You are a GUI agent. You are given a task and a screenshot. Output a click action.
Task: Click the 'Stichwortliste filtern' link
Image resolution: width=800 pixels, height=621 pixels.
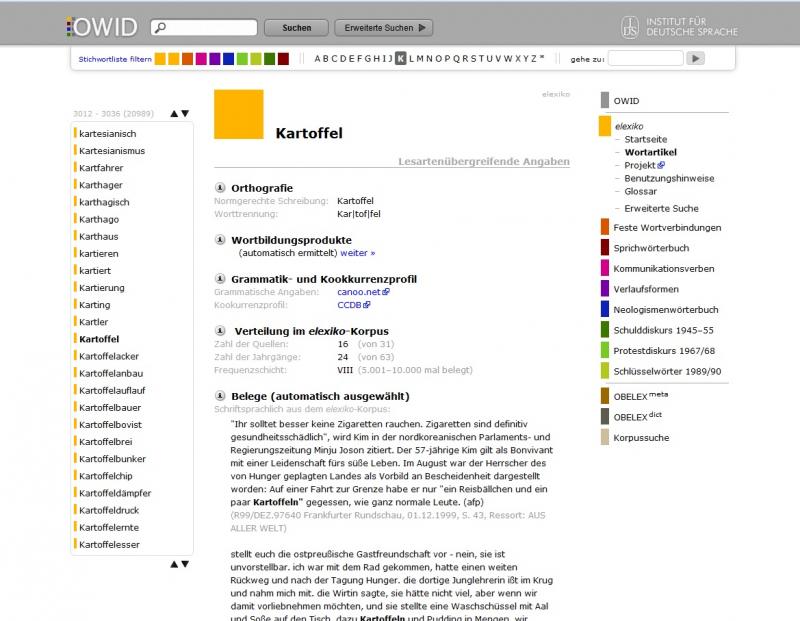coord(115,59)
